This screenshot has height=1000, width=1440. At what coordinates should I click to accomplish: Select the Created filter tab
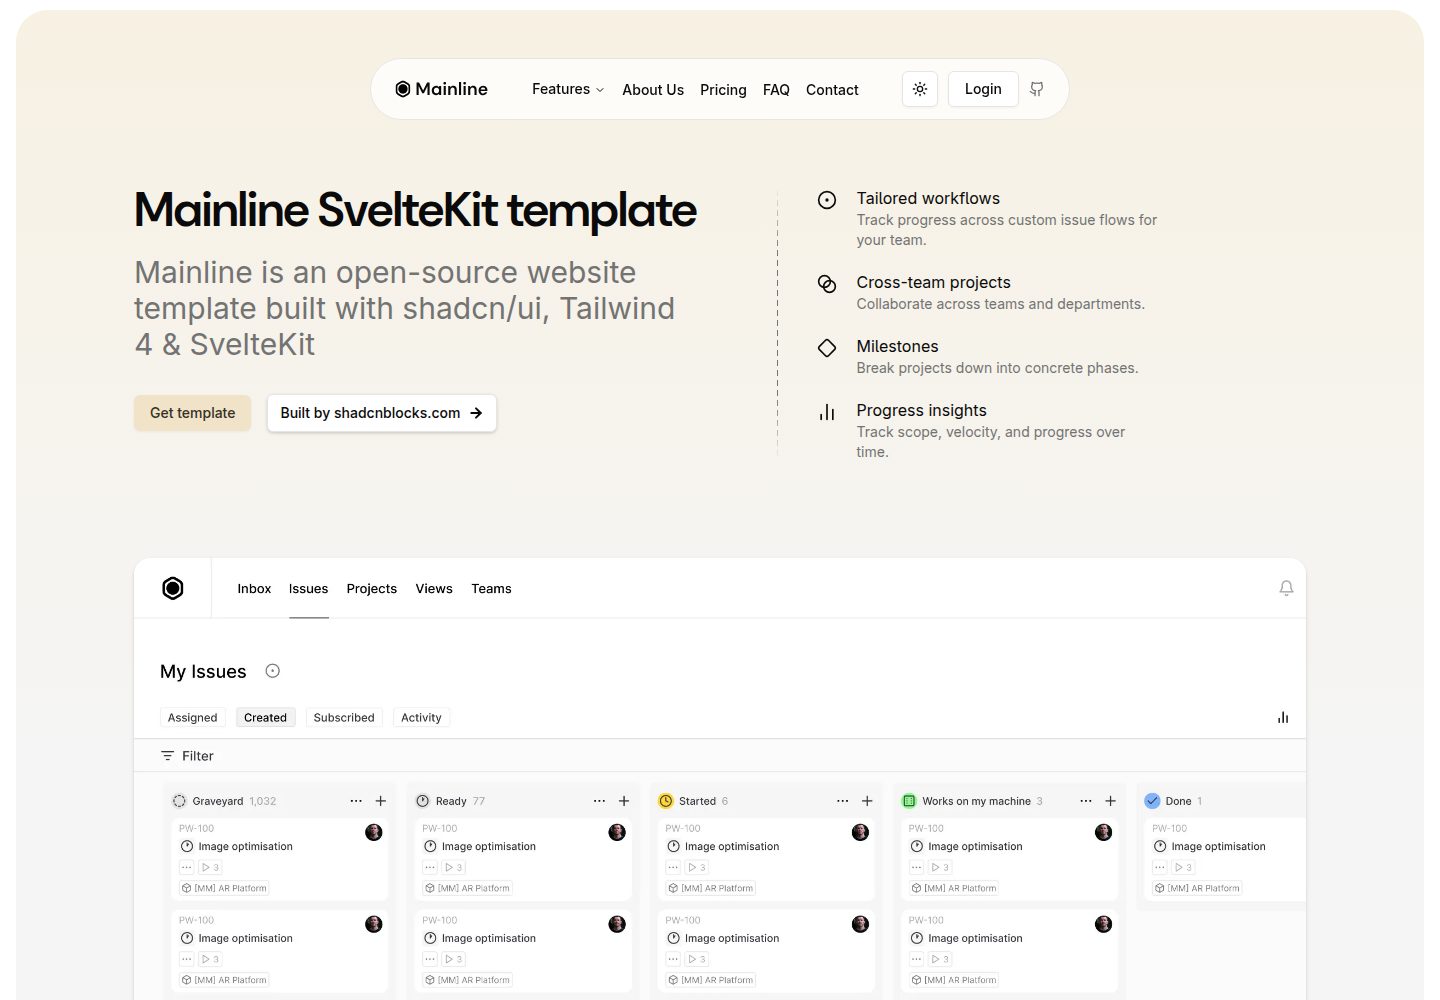pos(265,717)
